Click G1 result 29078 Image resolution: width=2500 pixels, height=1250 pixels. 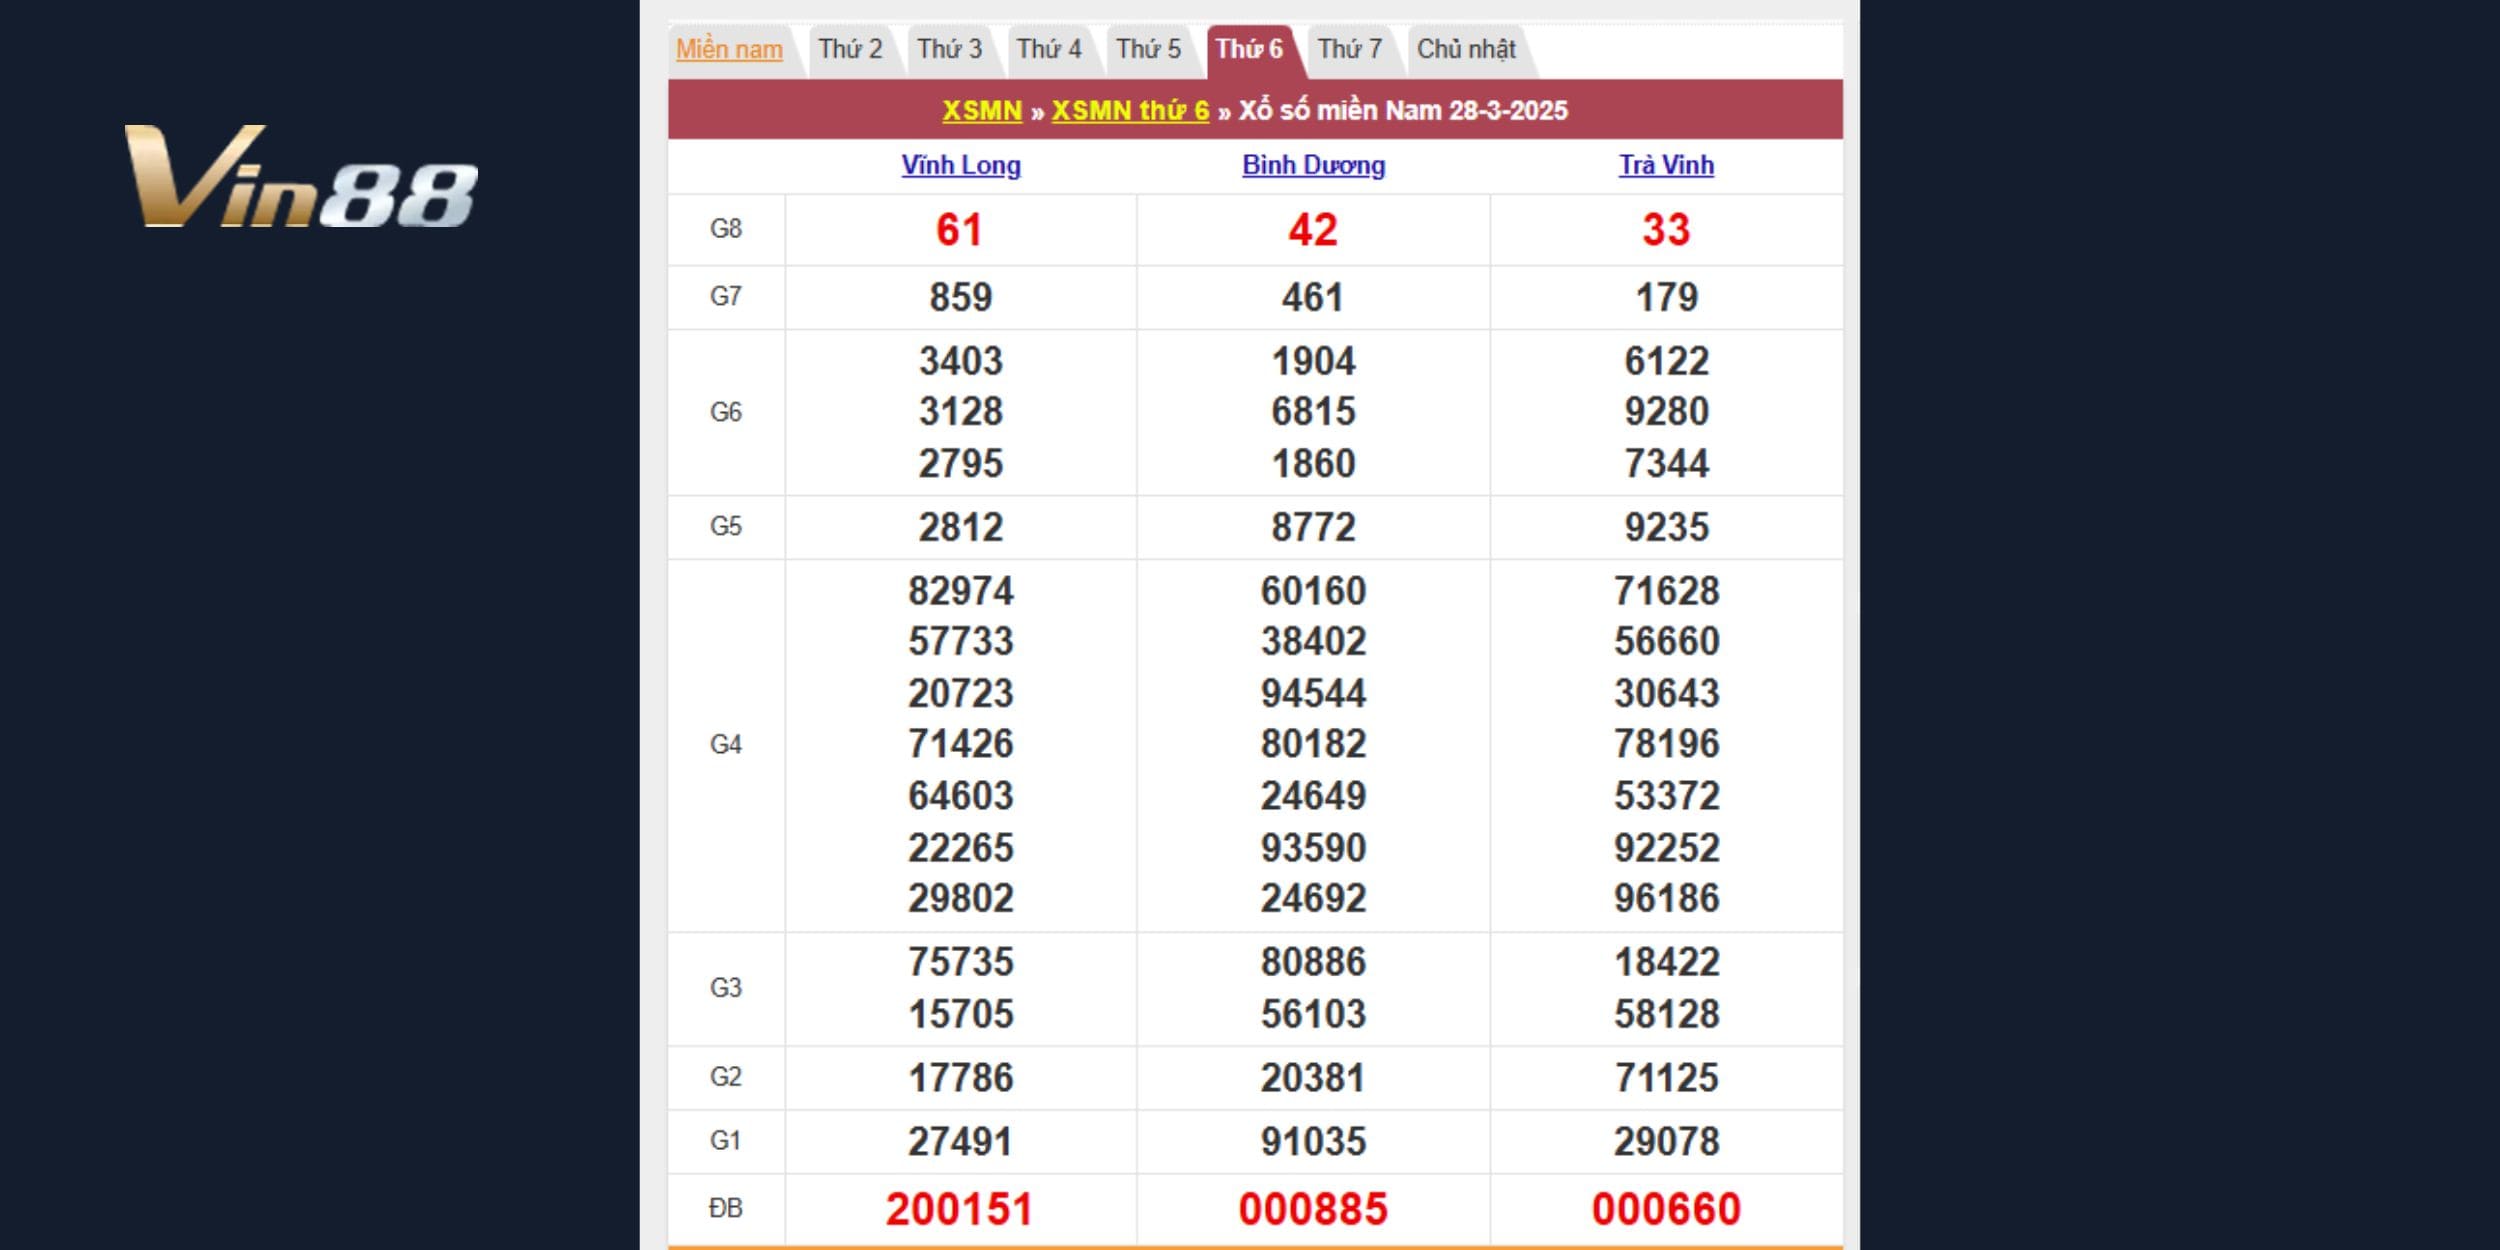tap(1667, 1141)
